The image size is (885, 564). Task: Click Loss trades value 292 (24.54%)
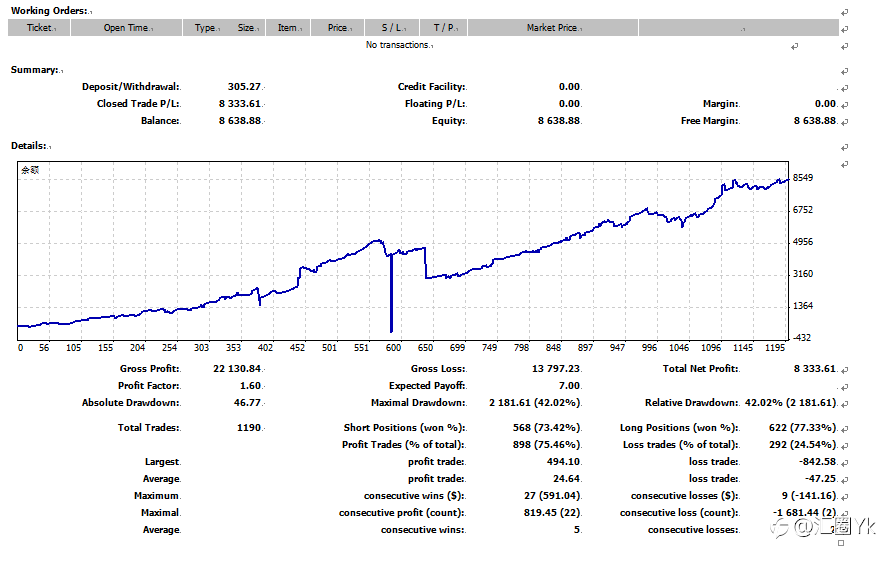802,445
